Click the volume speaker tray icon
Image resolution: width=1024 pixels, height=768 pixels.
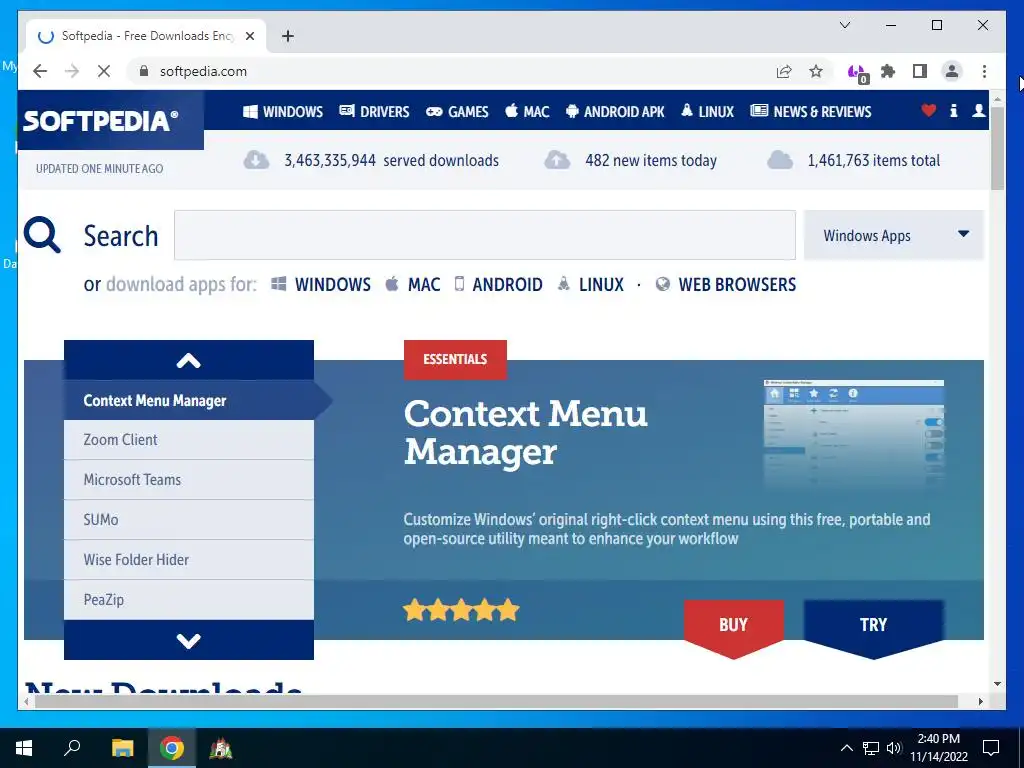coord(894,748)
